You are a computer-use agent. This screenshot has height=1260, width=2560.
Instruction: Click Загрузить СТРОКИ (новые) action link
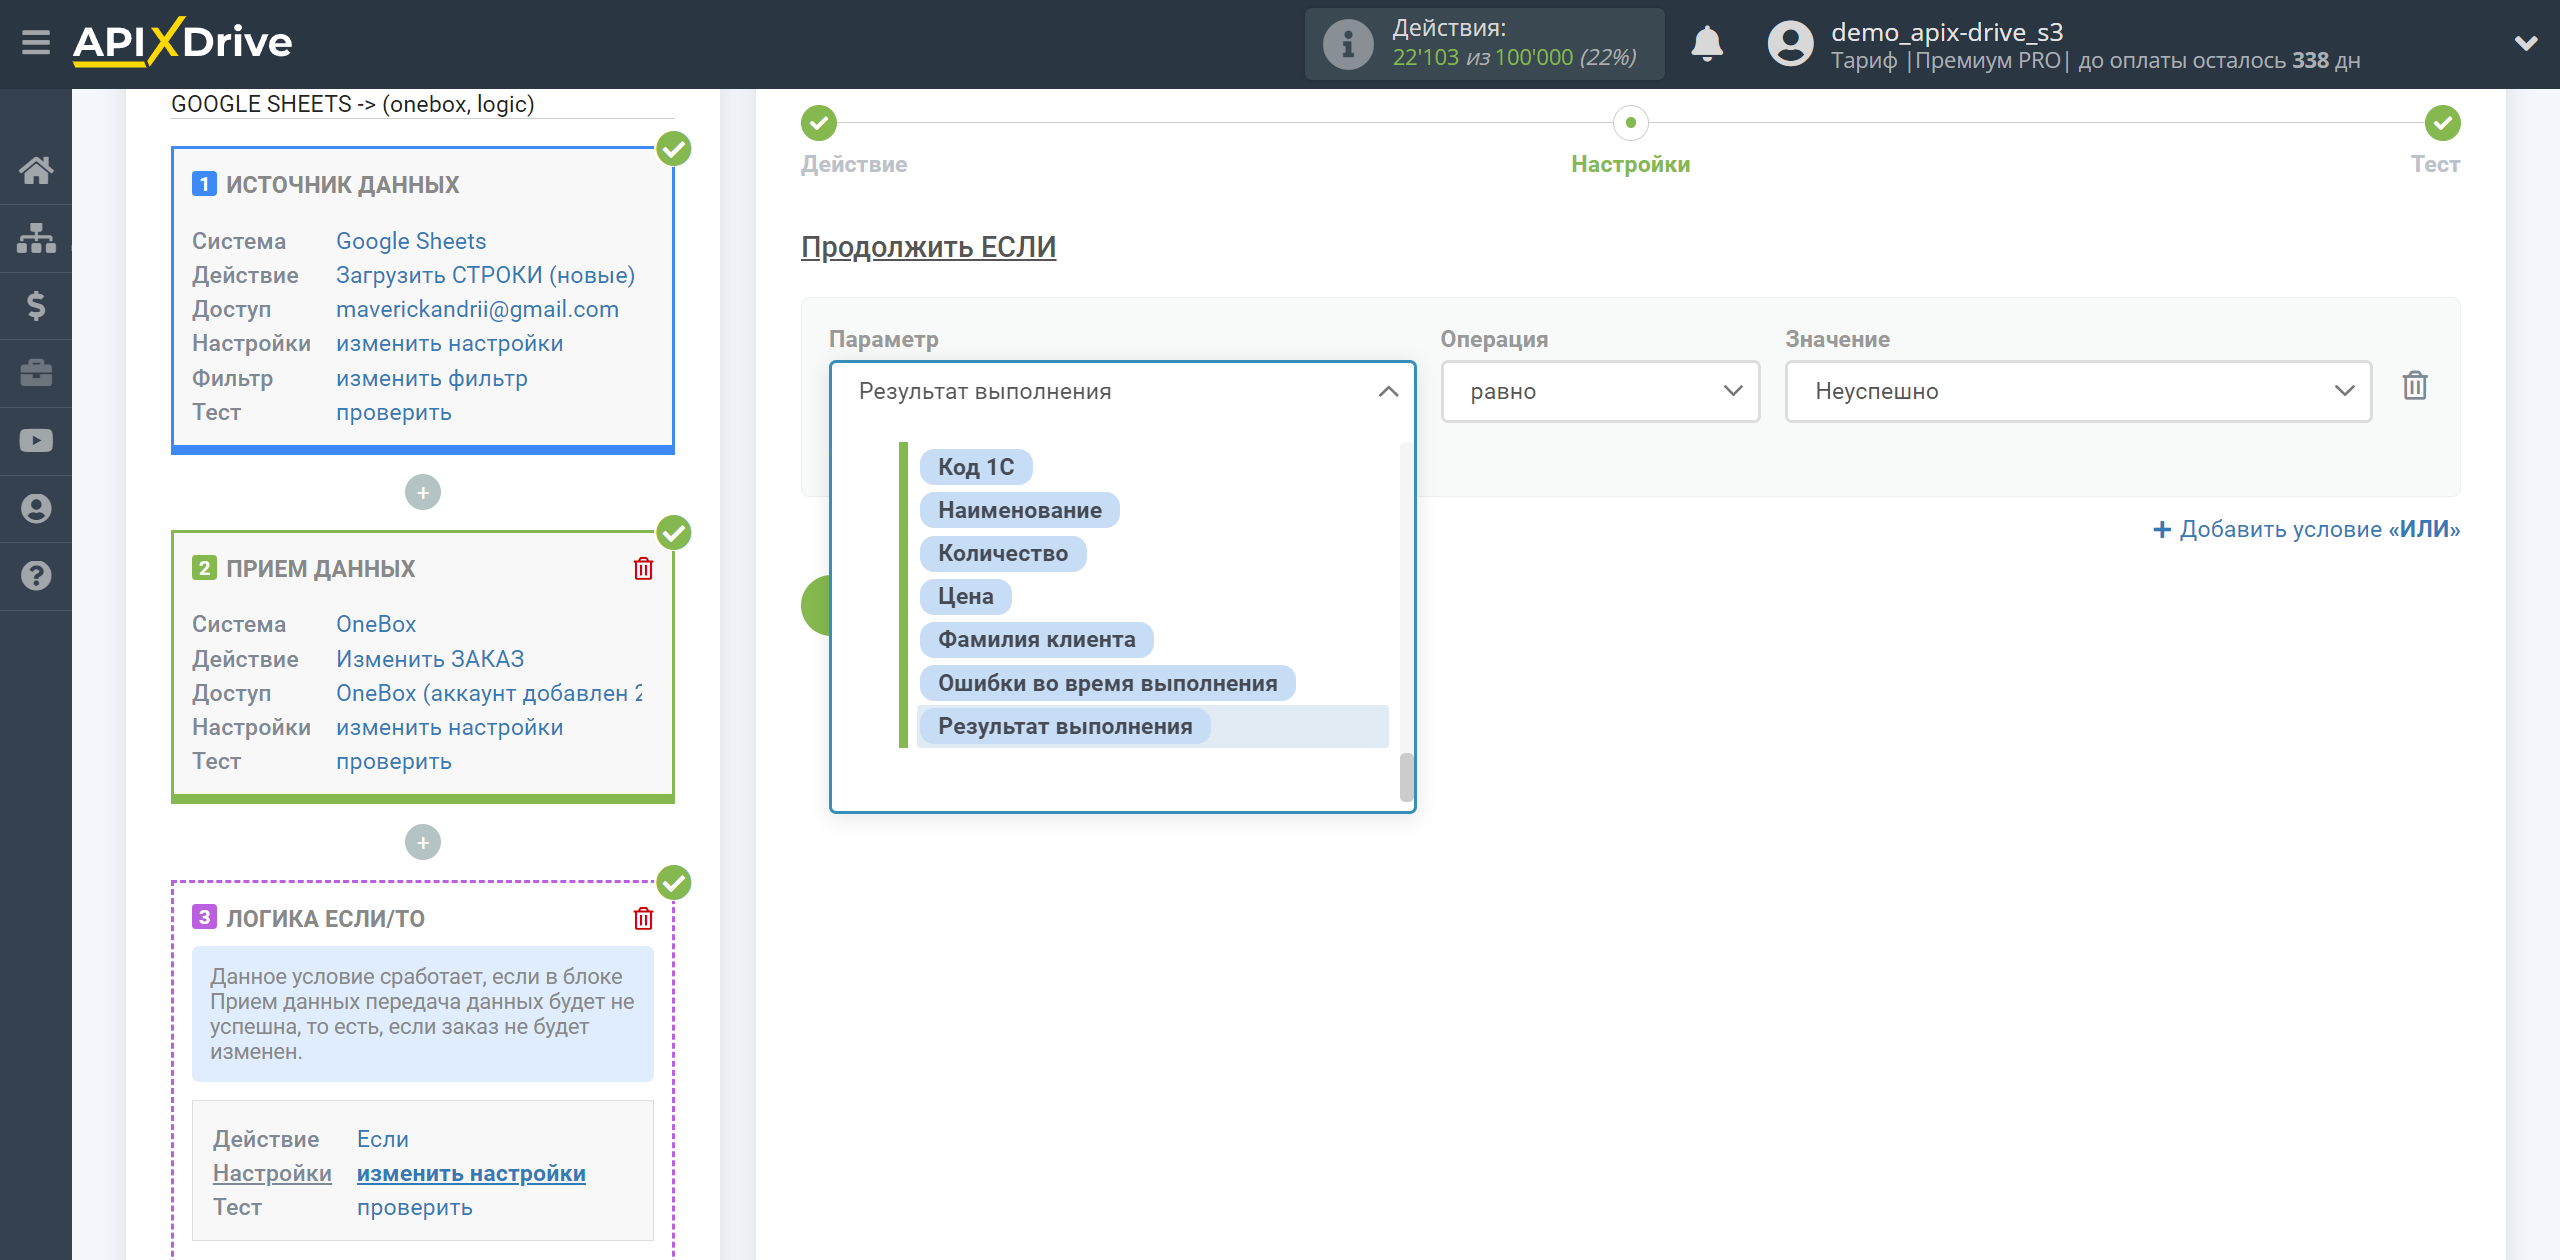485,275
